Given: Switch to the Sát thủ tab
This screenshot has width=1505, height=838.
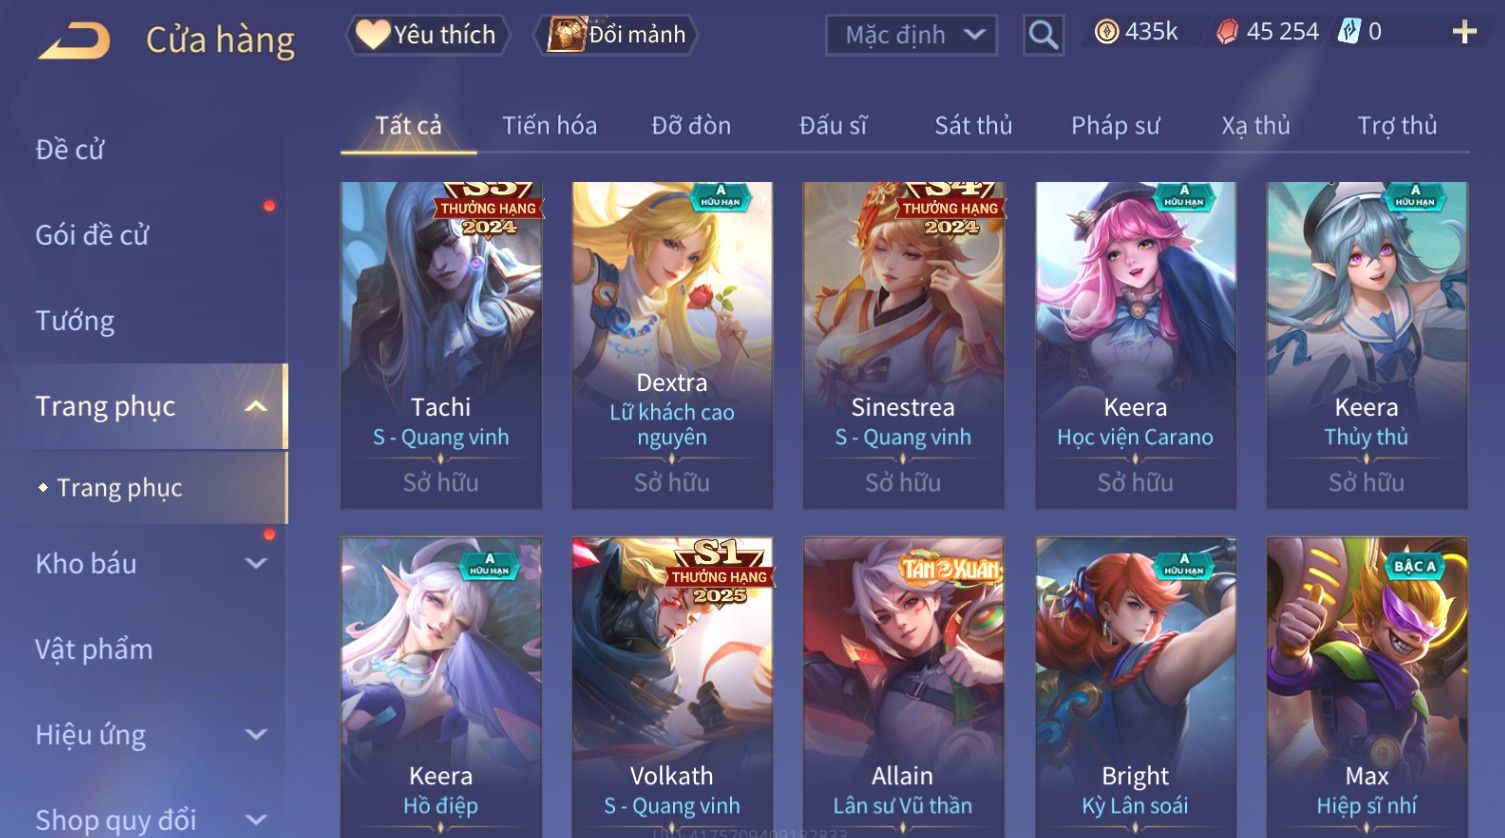Looking at the screenshot, I should pos(973,126).
